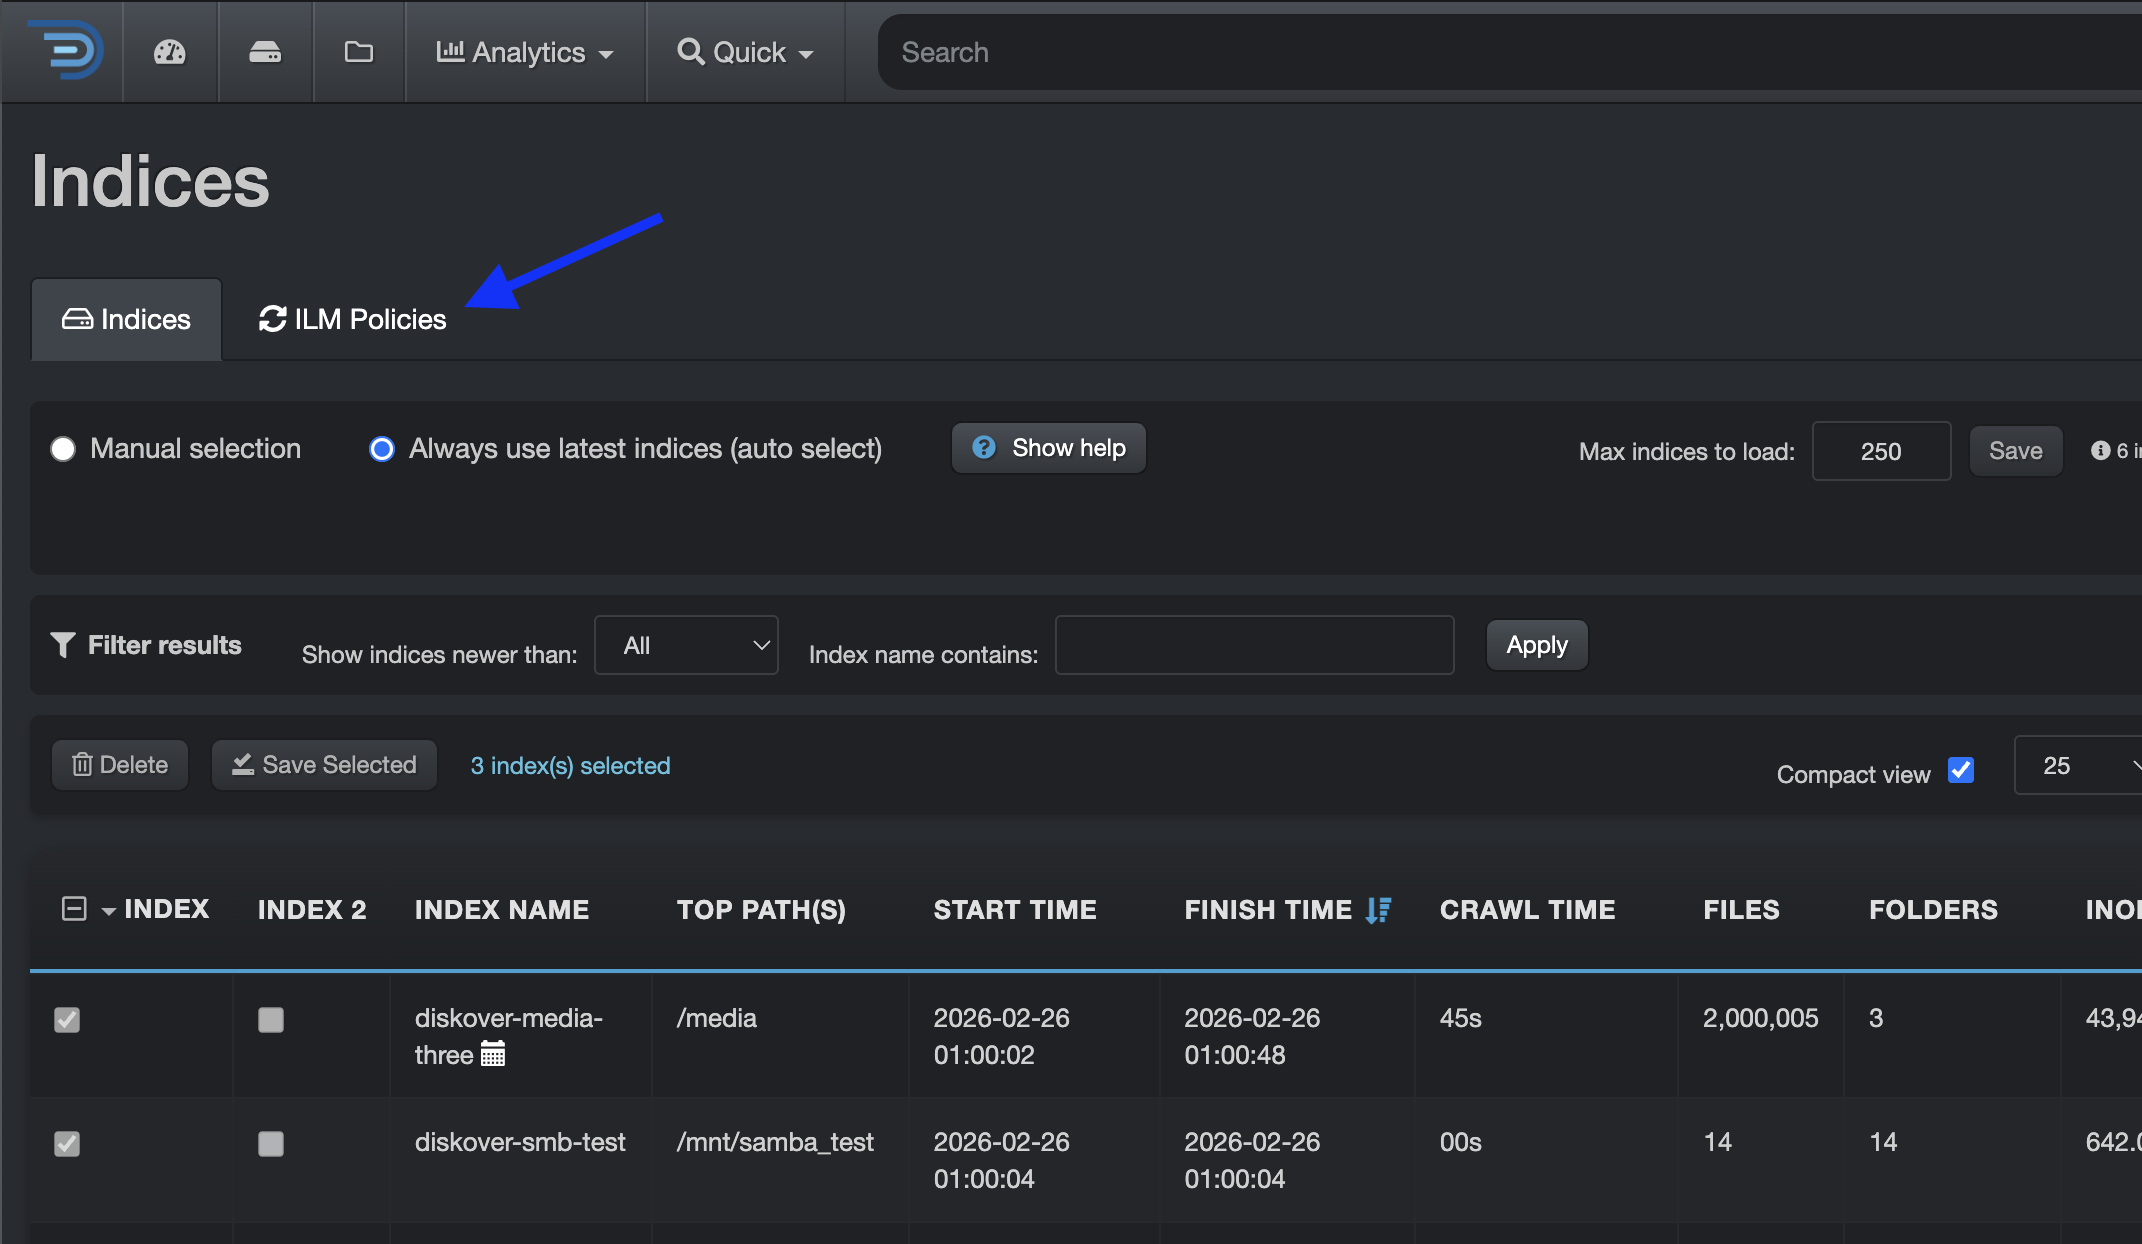Sort by INDEX 2 column

(x=312, y=910)
